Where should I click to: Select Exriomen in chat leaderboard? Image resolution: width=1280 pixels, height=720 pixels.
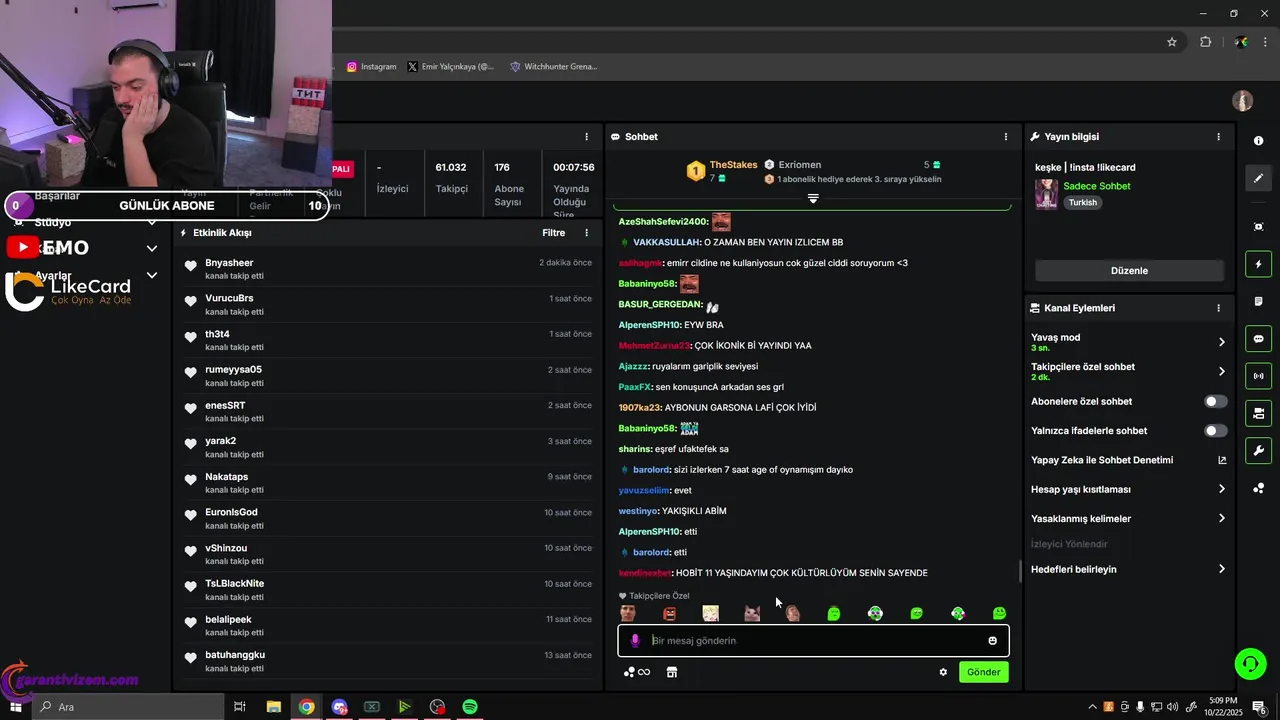[800, 165]
